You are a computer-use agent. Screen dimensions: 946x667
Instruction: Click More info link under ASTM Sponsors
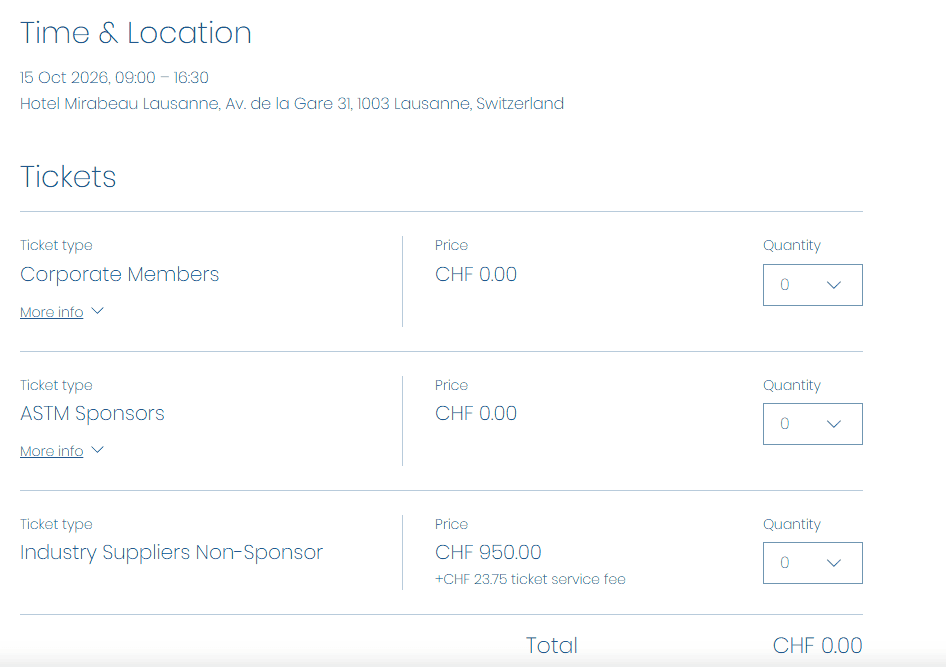point(51,451)
